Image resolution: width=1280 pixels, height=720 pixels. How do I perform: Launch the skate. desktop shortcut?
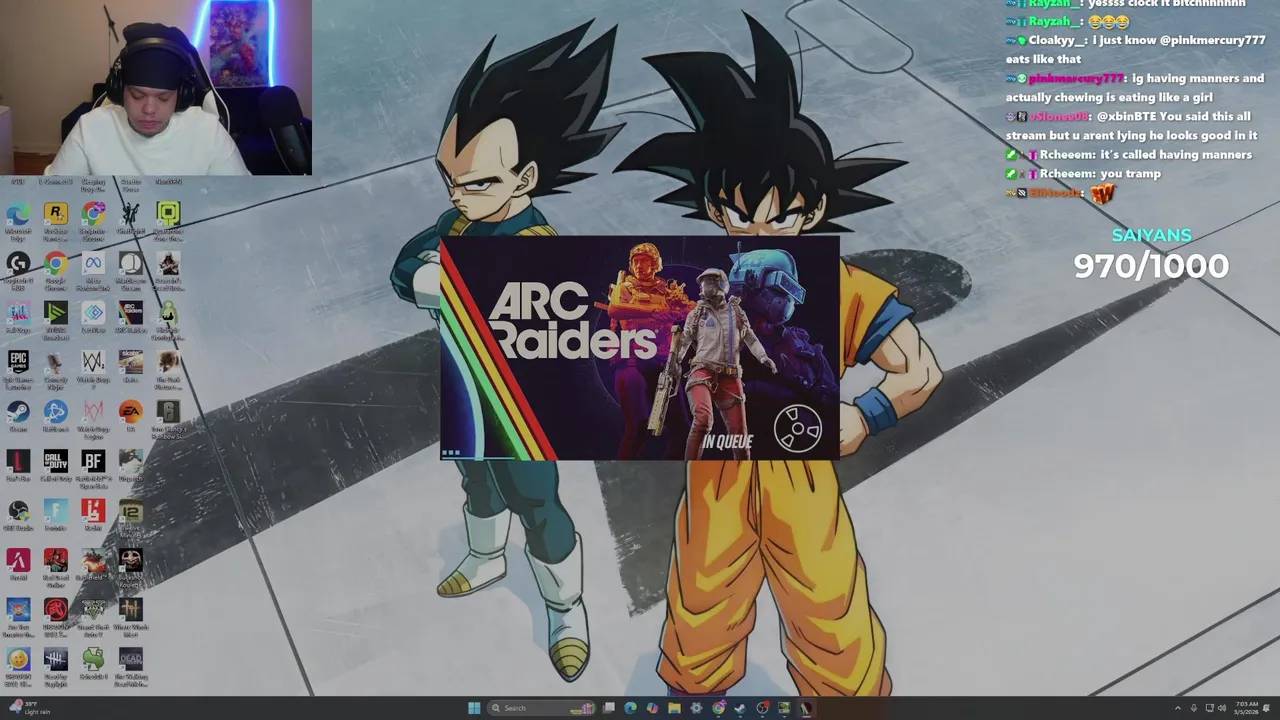click(131, 367)
